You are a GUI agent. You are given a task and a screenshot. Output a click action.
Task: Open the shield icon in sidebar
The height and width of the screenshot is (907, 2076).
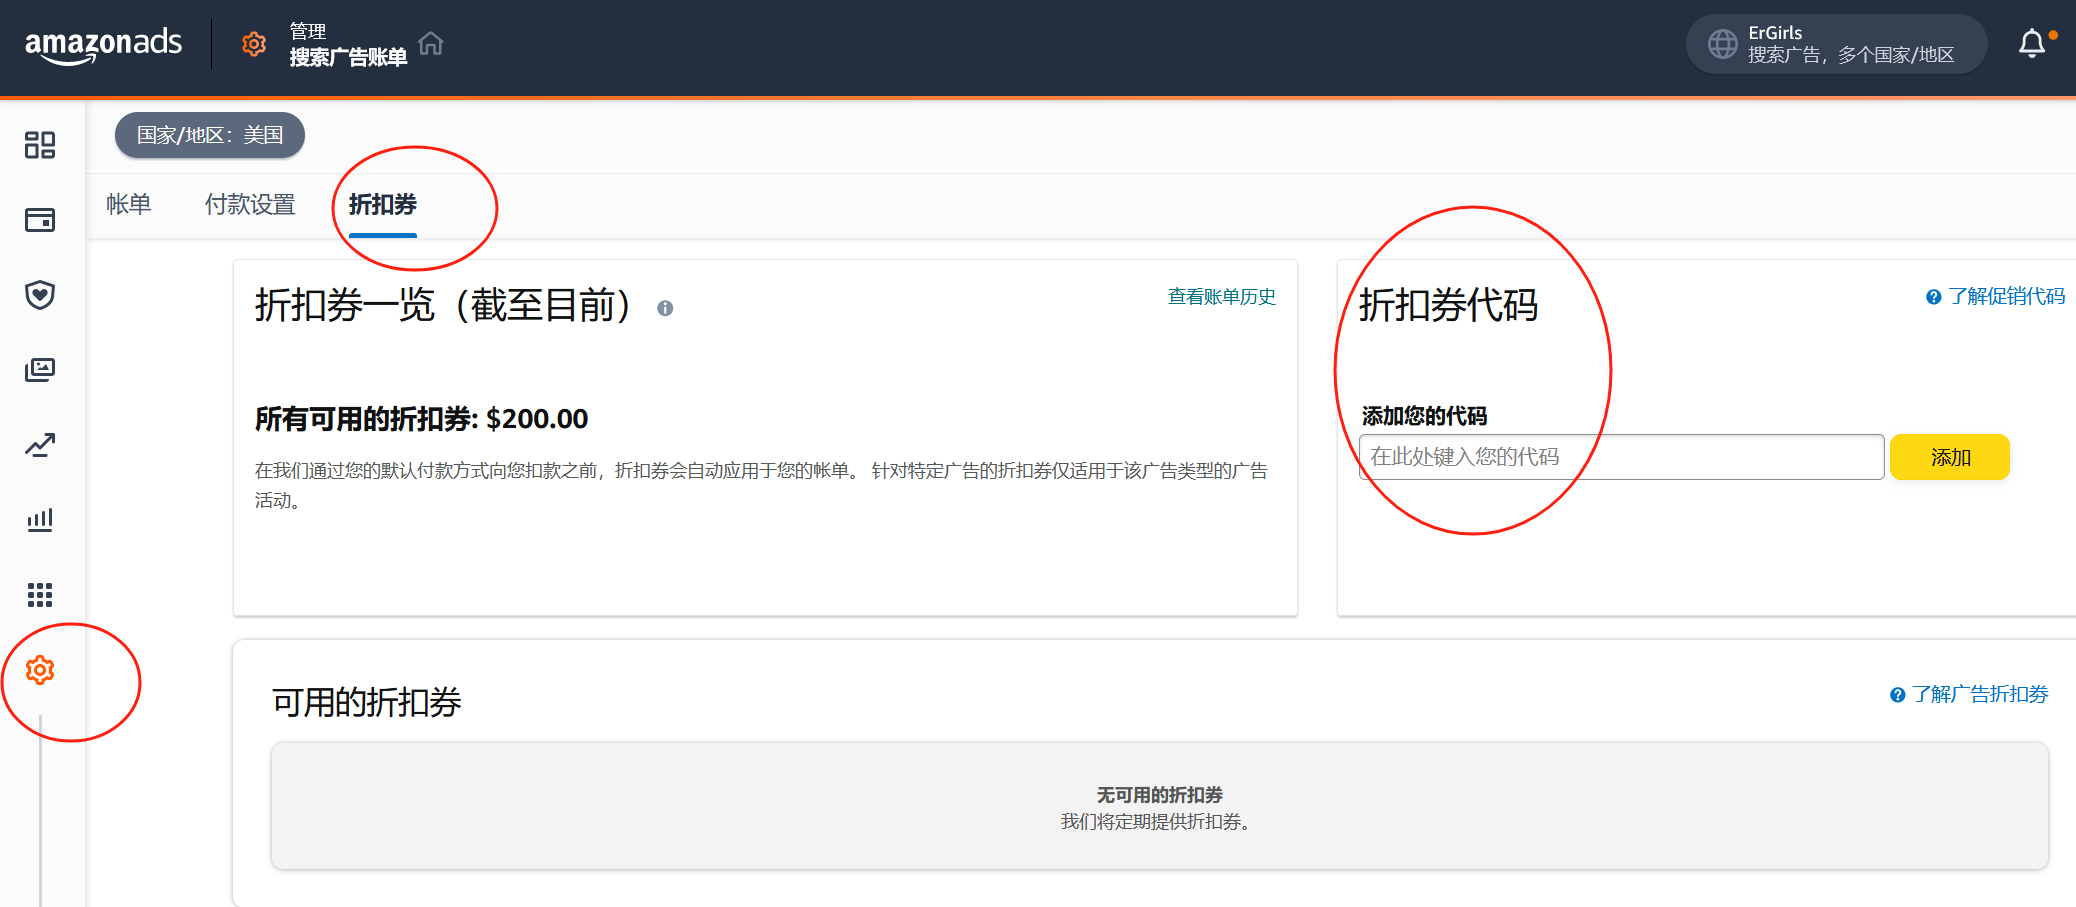pos(40,295)
